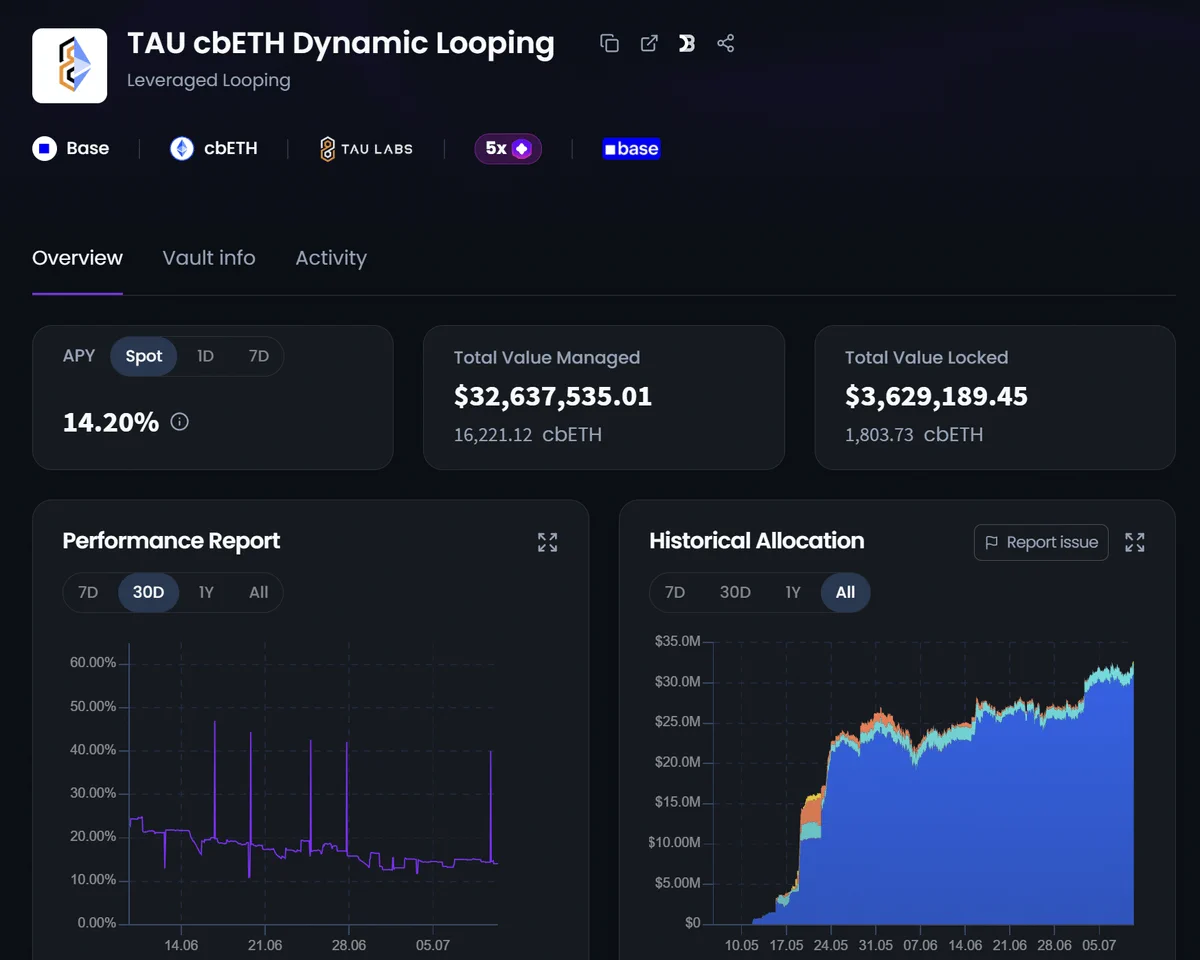Click the DeBank icon next to title
This screenshot has width=1200, height=960.
(x=687, y=43)
